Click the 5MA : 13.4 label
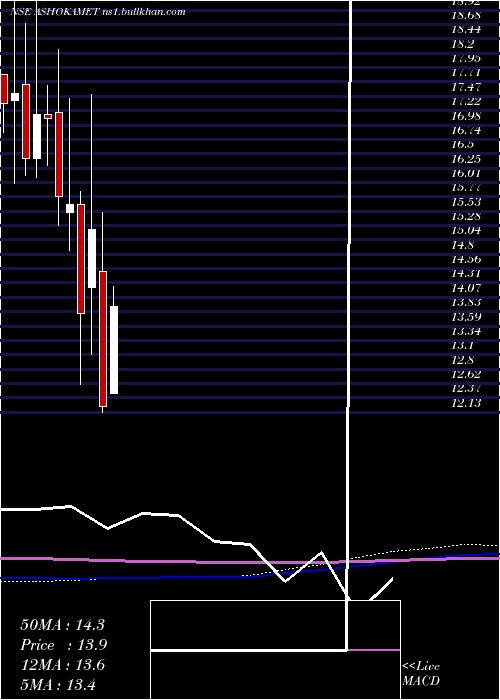 (x=58, y=684)
